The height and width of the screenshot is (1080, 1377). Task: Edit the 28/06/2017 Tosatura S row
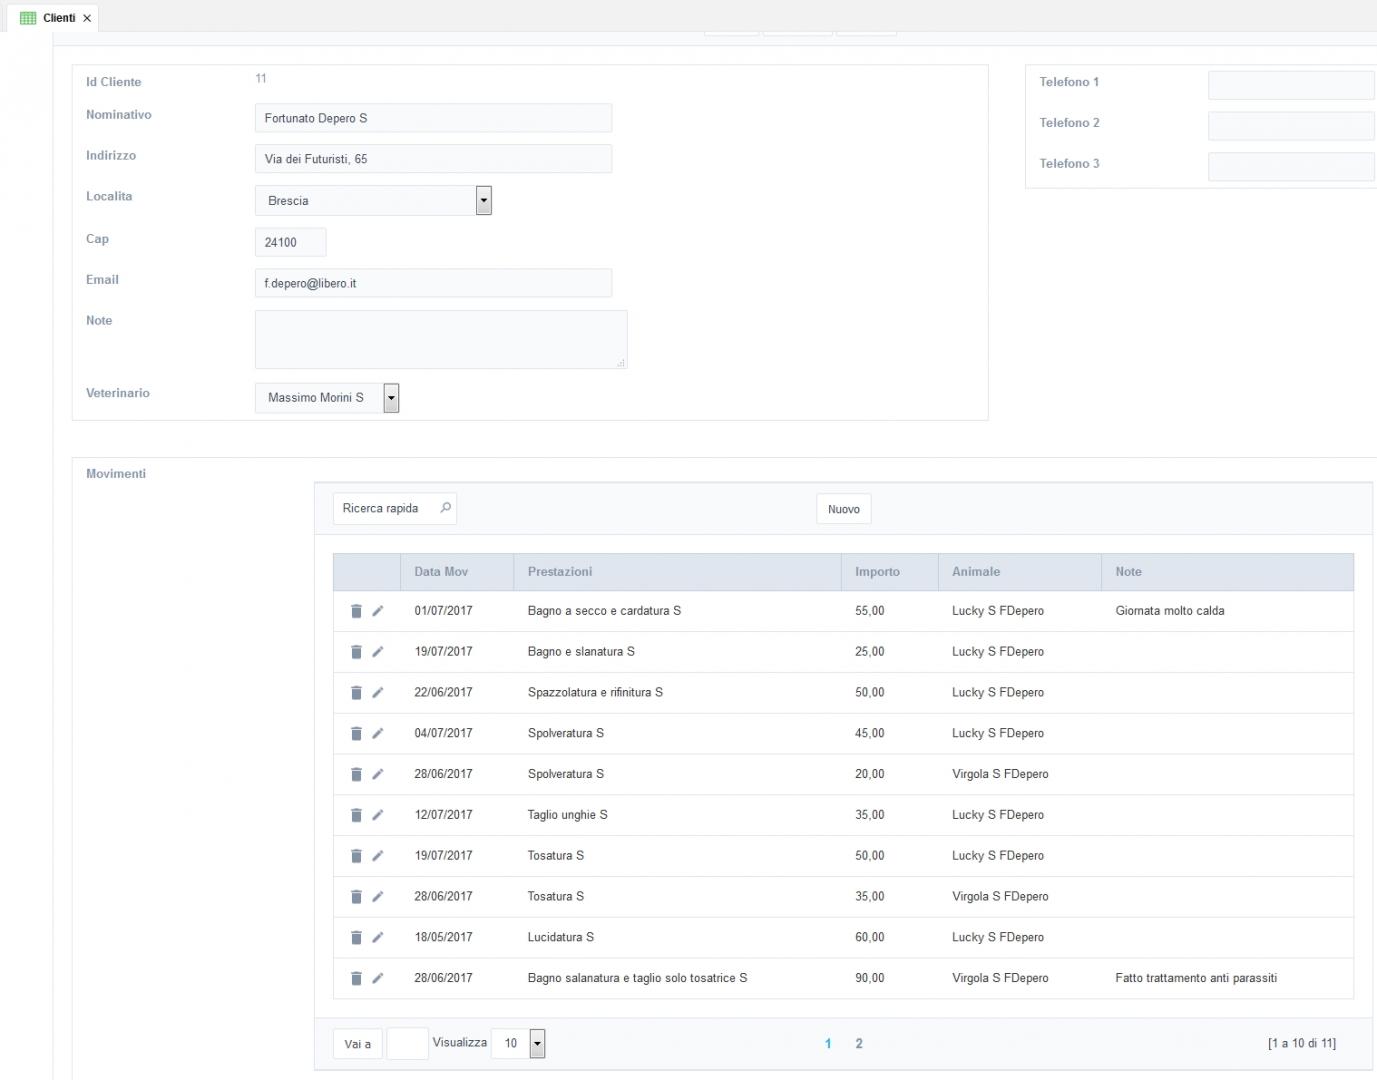coord(377,897)
